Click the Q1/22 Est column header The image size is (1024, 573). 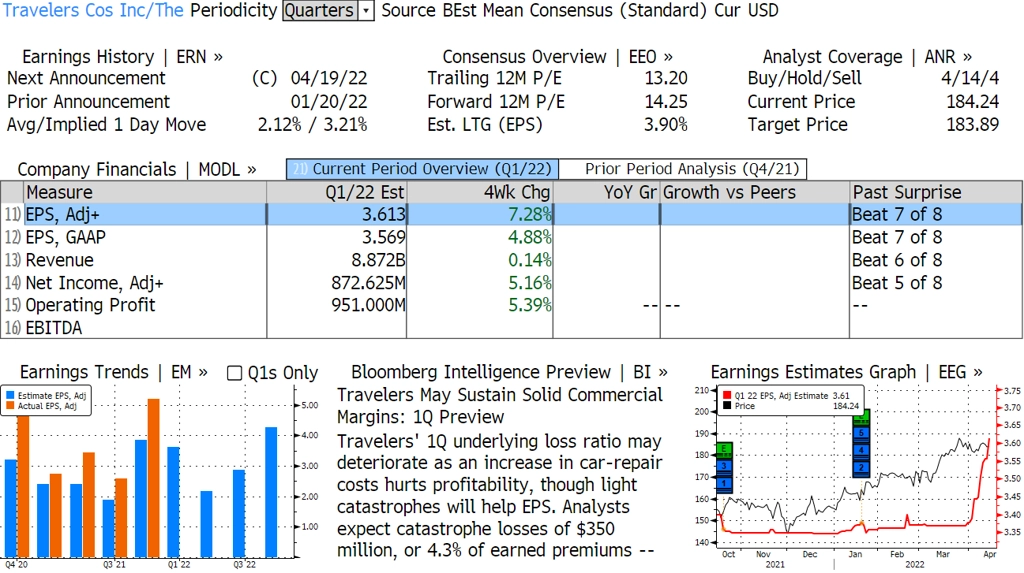pyautogui.click(x=337, y=192)
